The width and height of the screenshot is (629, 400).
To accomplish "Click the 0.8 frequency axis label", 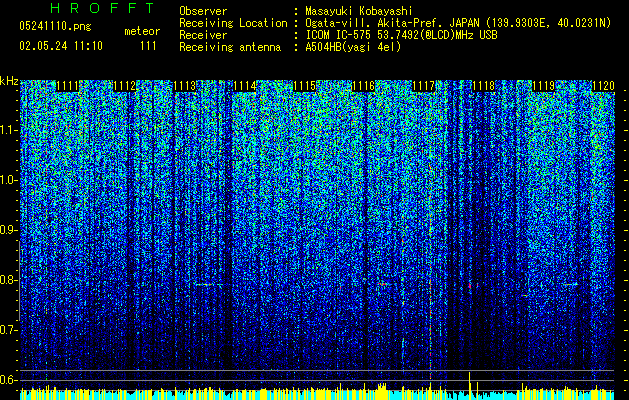I will pos(8,280).
